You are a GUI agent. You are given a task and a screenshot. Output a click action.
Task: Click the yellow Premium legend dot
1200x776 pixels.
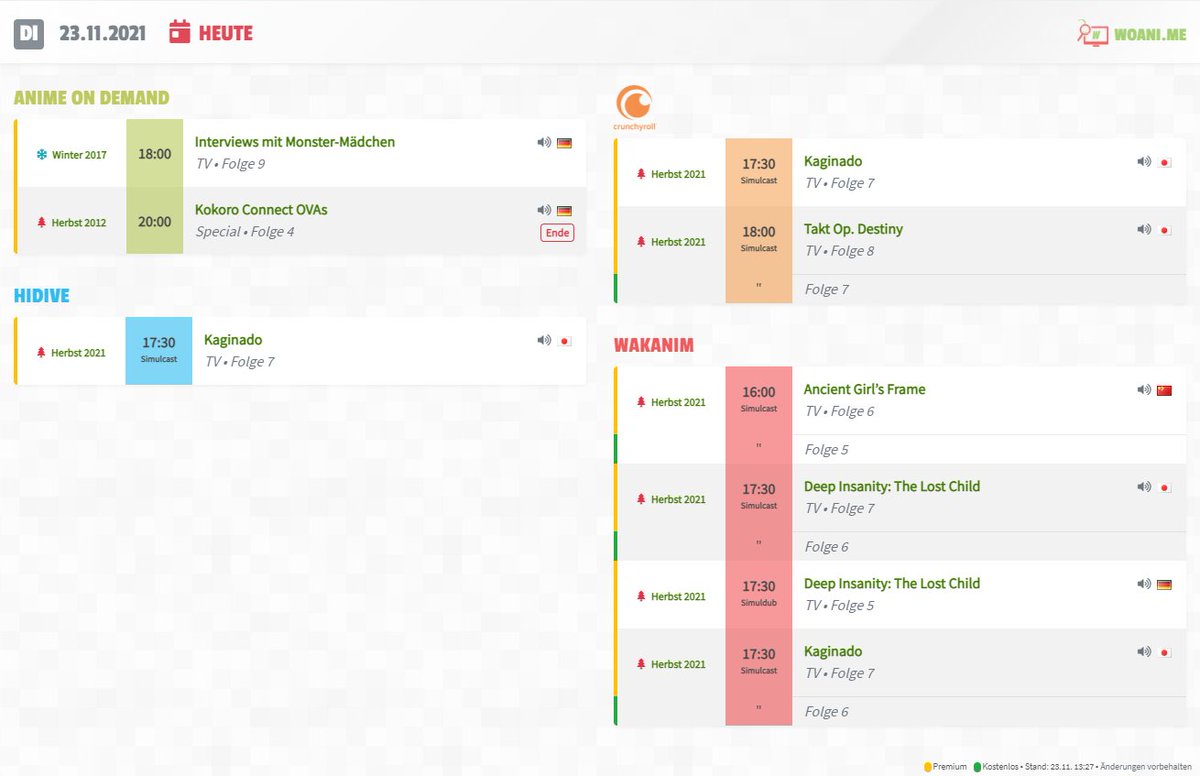928,767
